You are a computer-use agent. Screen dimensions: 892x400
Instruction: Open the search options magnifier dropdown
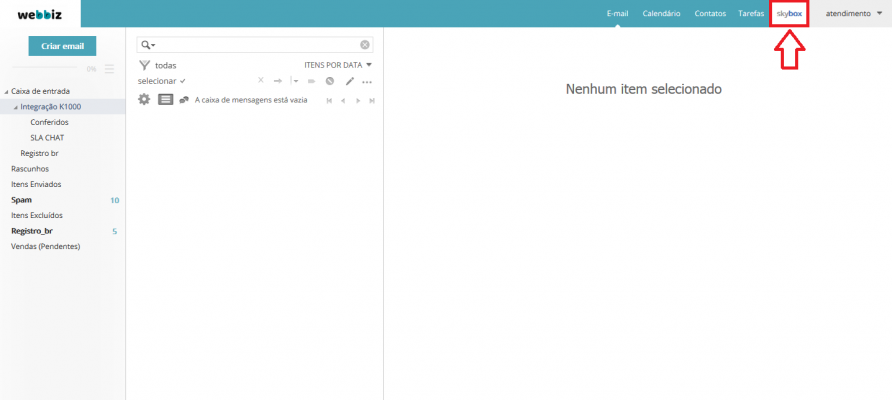pos(147,45)
